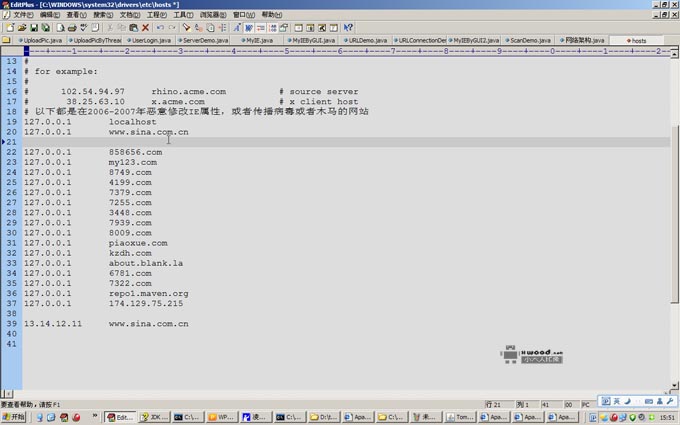Click the 开始 Start button on the taskbar
The image size is (680, 425).
14,417
